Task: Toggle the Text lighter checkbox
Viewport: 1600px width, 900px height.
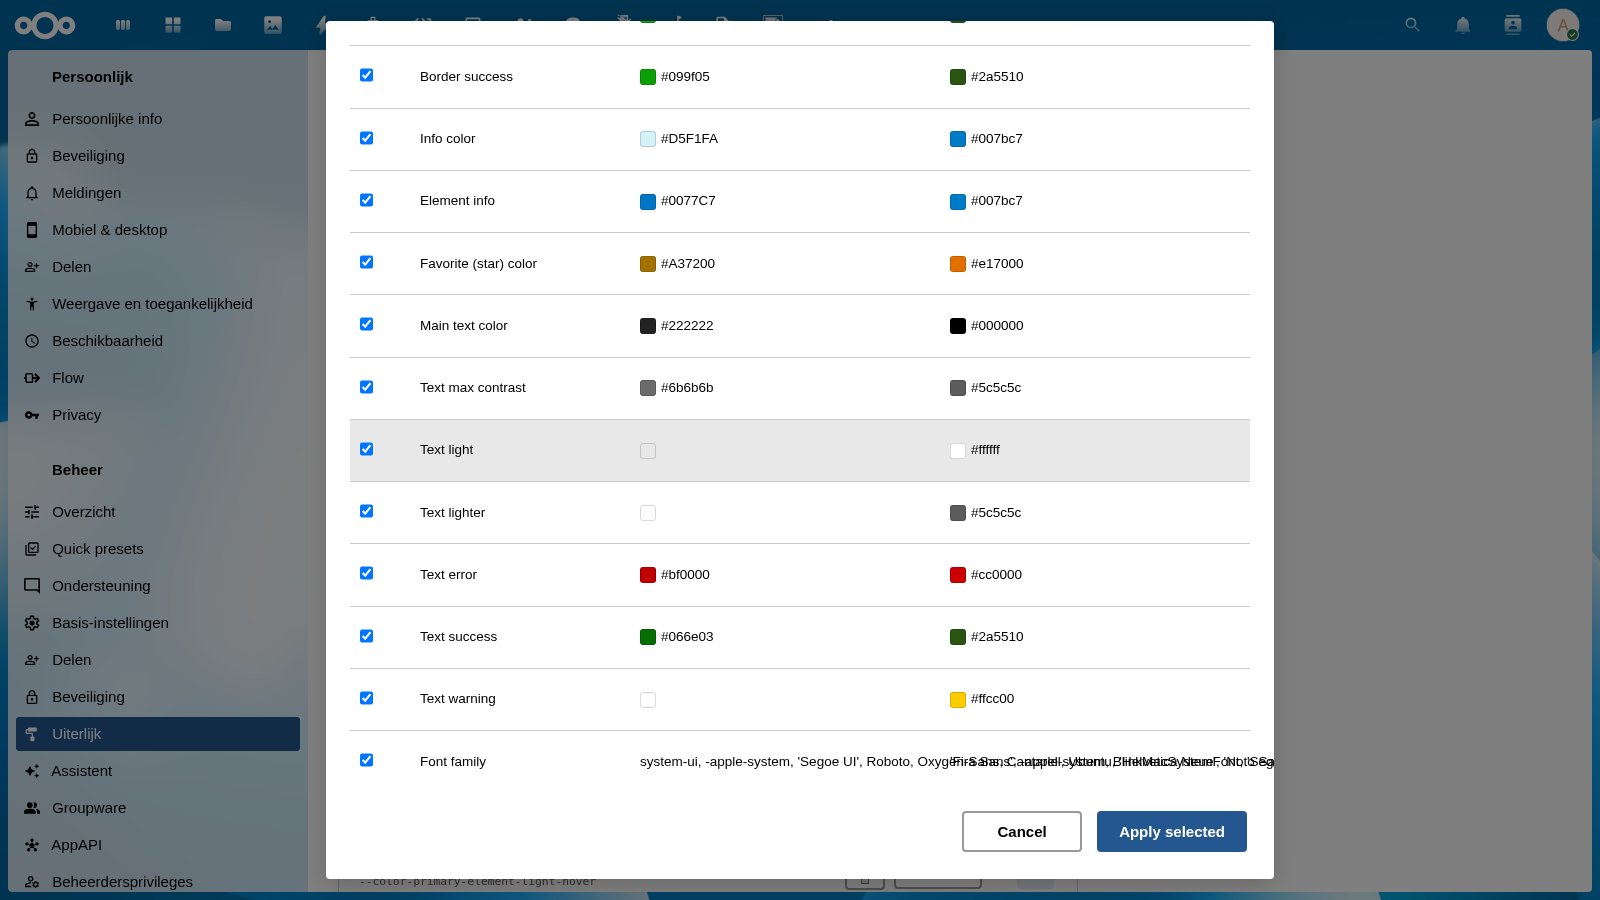Action: point(366,511)
